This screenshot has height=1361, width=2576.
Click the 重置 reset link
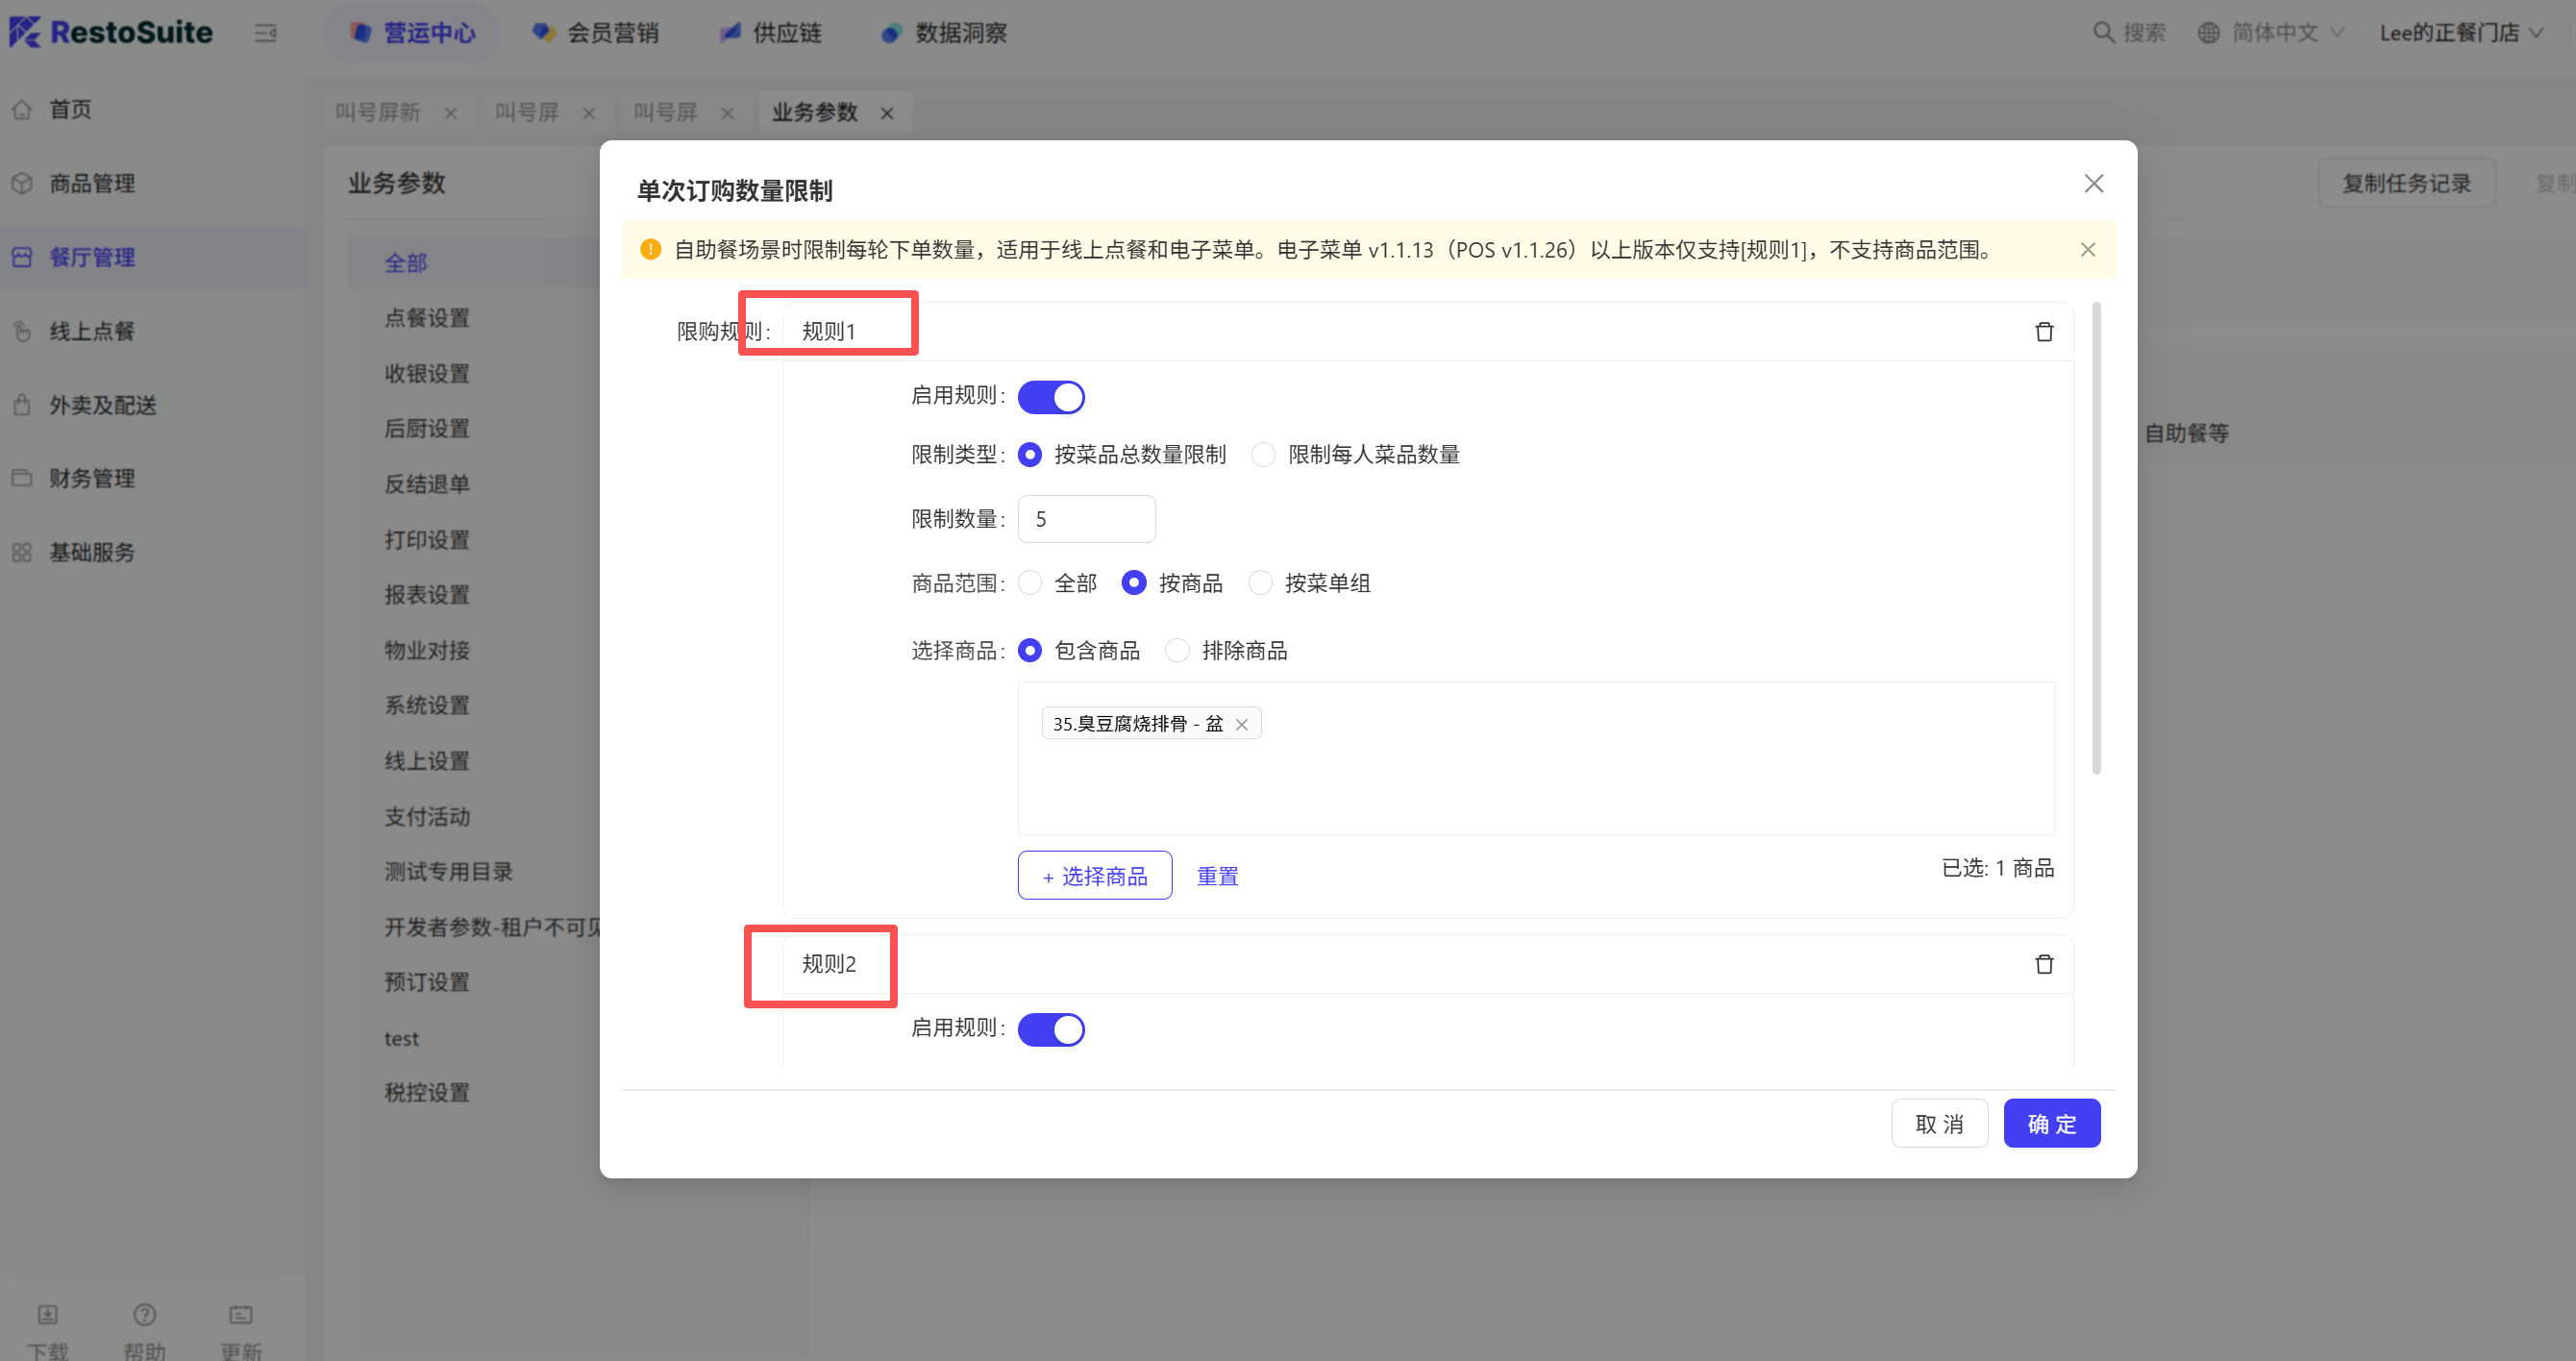(x=1217, y=876)
